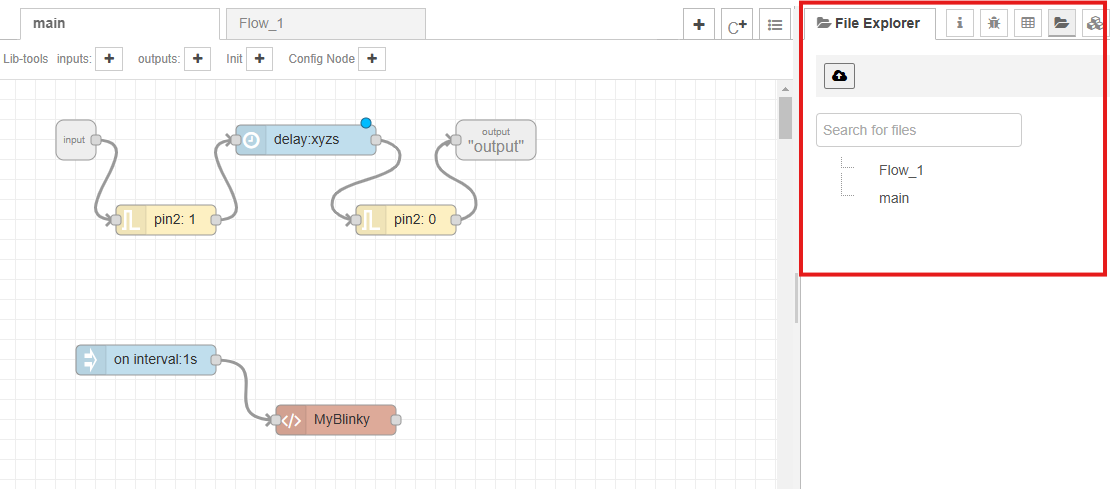
Task: Add a new output with plus
Action: click(x=198, y=59)
